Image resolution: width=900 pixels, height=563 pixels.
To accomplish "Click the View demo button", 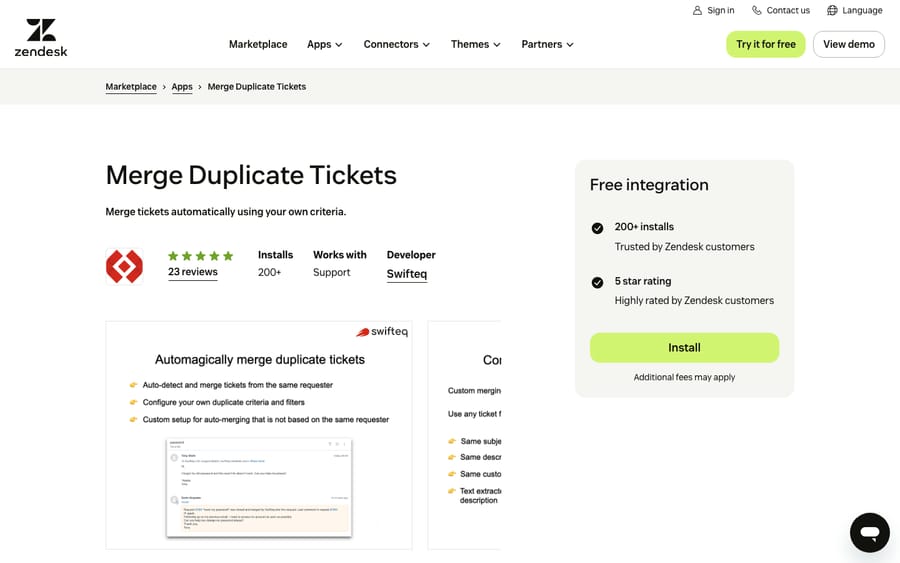I will tap(848, 44).
